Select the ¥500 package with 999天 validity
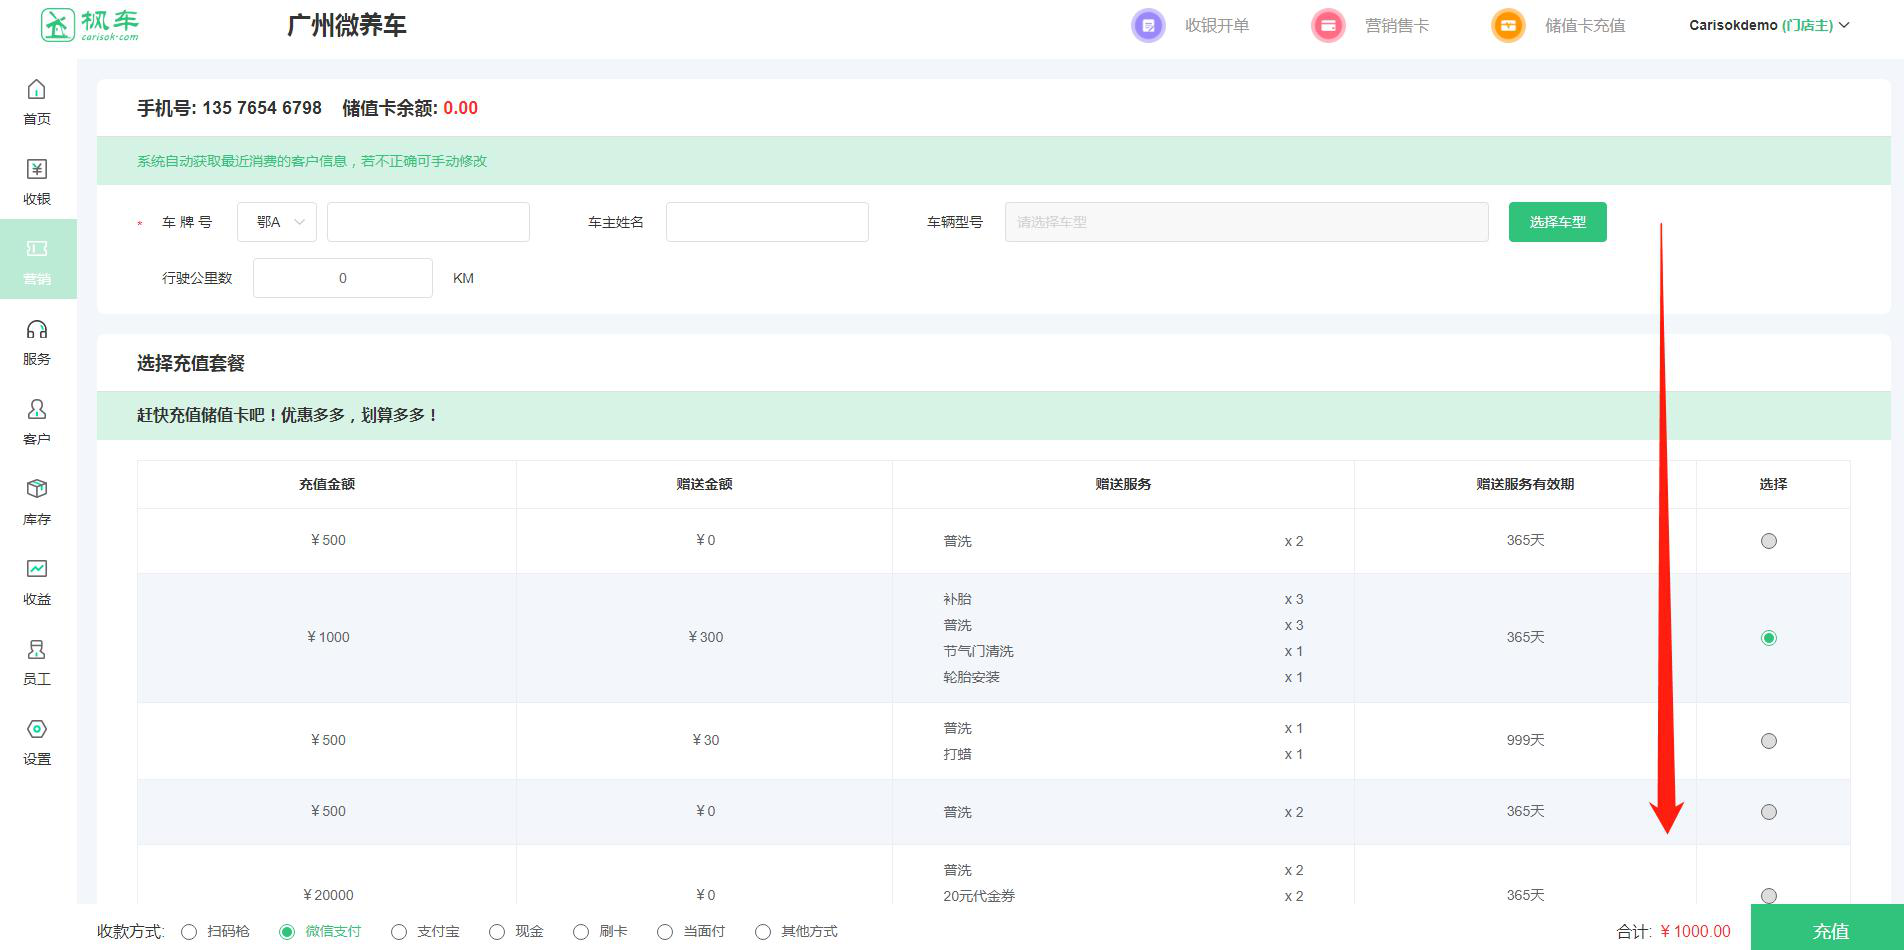The width and height of the screenshot is (1904, 950). [x=1769, y=741]
